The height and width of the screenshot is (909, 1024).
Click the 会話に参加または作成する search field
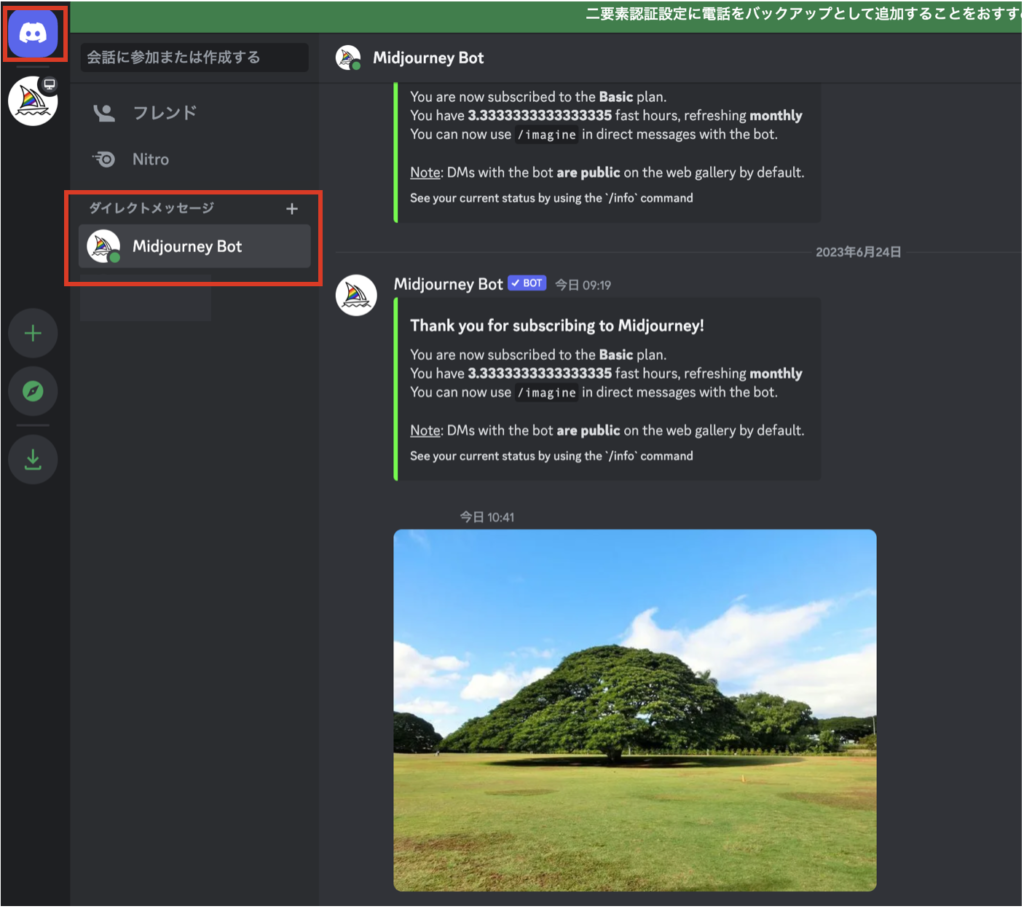[x=194, y=58]
